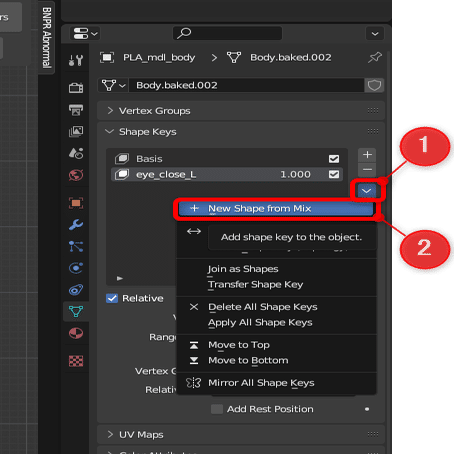
Task: Click the Vertex Groups panel drag grip
Action: pos(373,110)
